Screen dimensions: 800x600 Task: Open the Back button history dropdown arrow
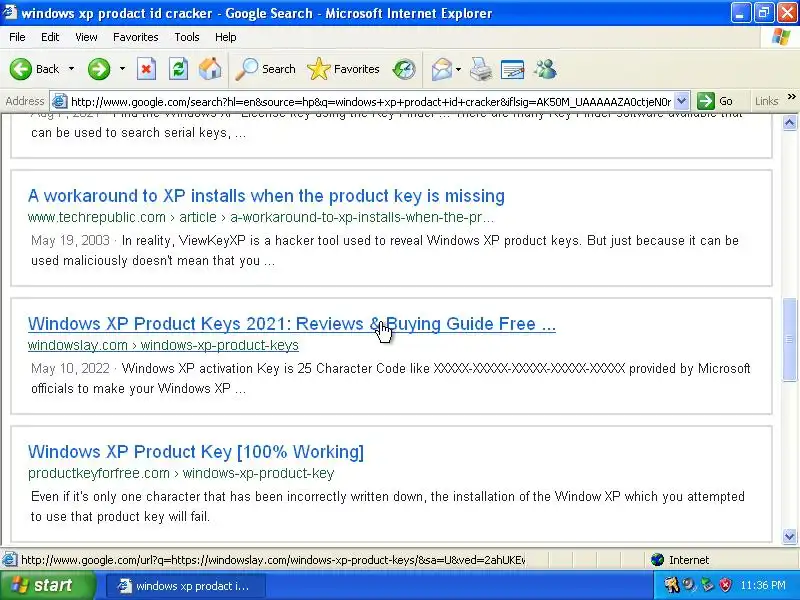tap(71, 69)
